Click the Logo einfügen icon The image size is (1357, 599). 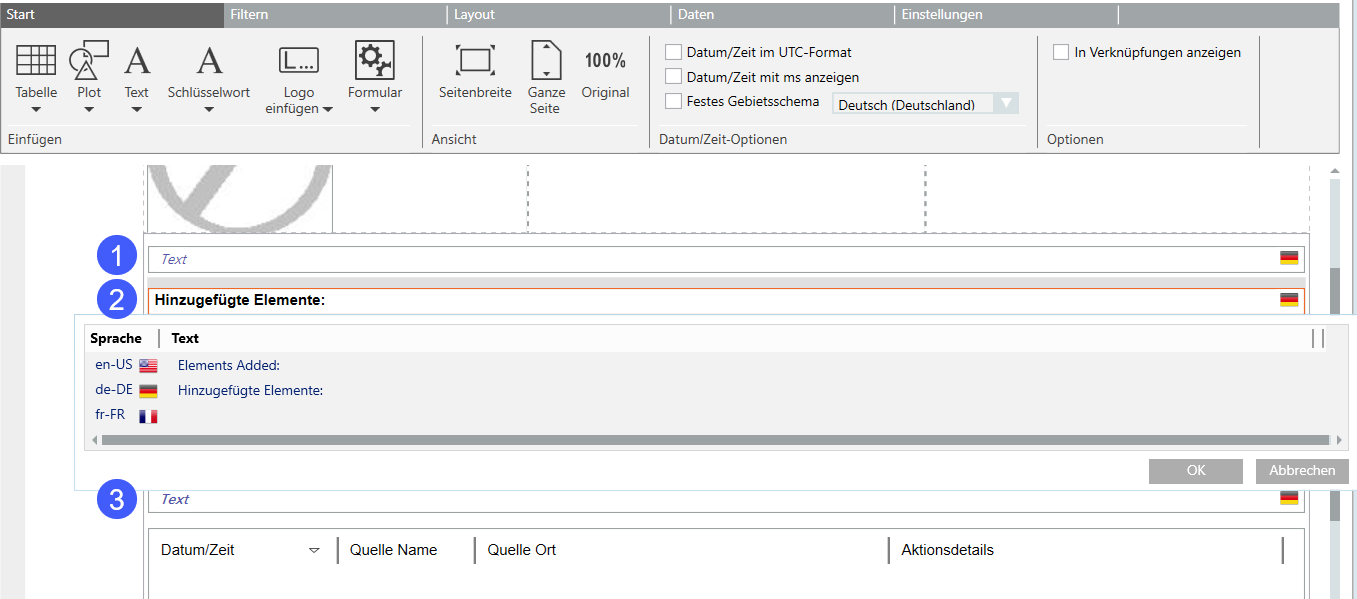[x=299, y=61]
